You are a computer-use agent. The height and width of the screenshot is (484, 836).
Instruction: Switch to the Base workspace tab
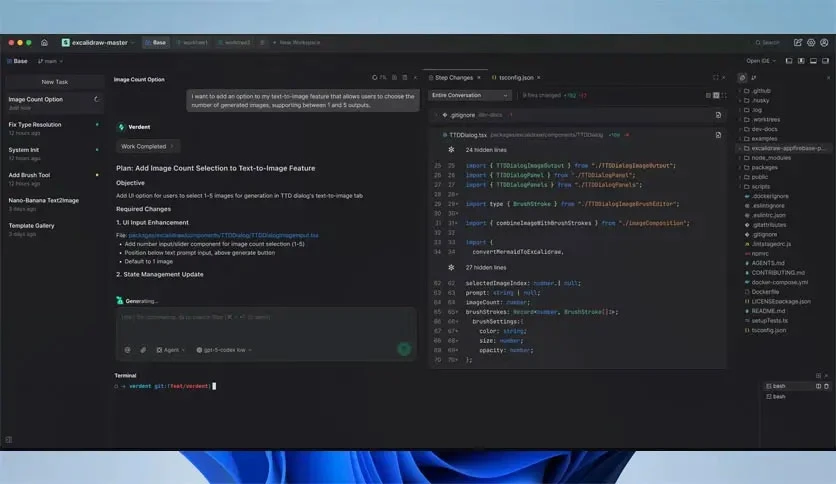[x=156, y=43]
